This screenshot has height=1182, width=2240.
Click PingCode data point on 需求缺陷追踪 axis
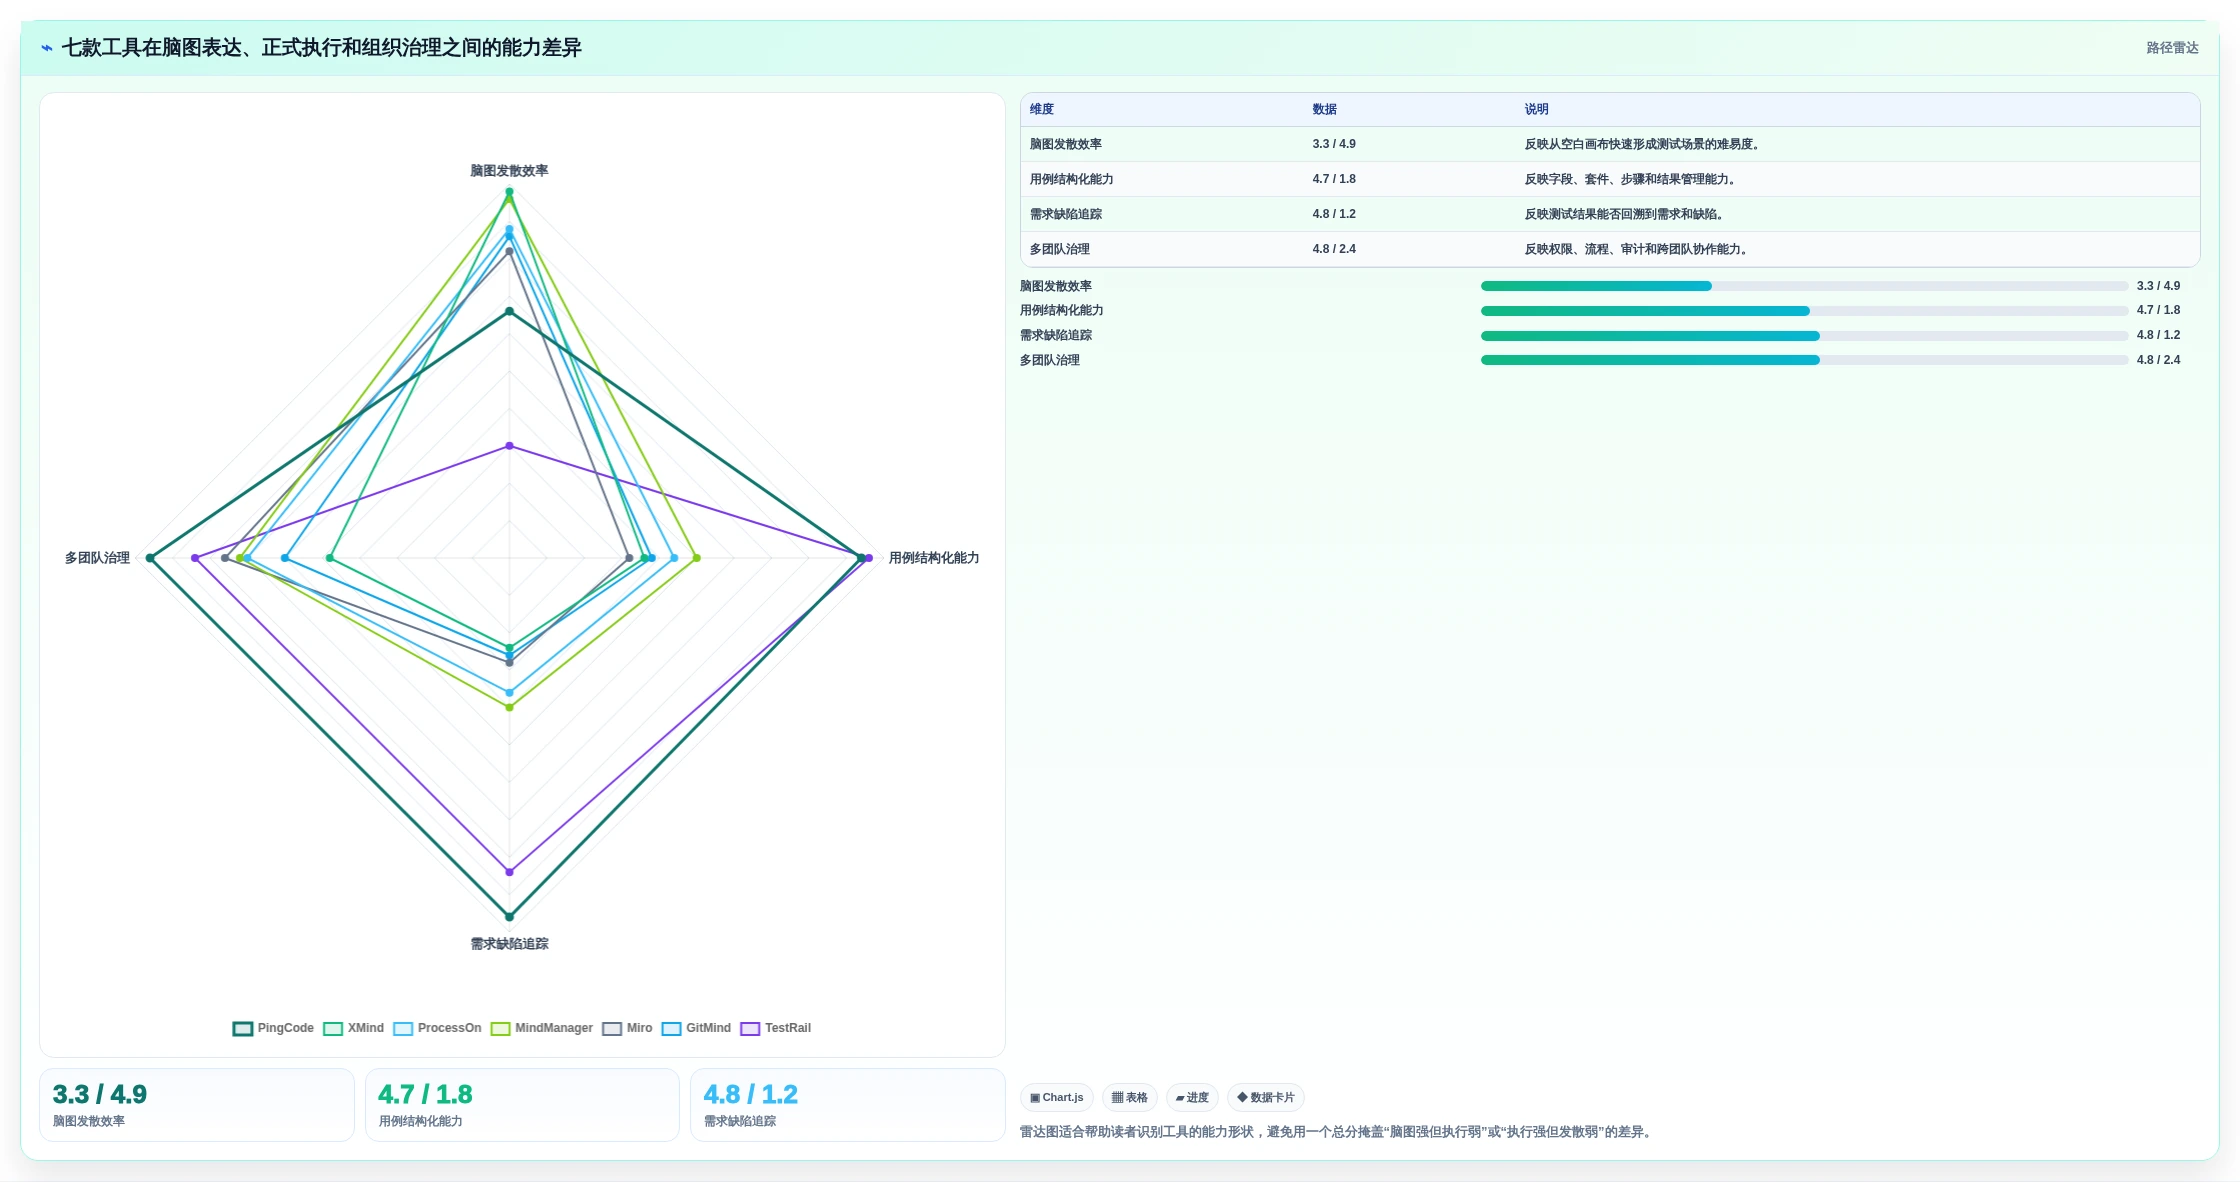(509, 917)
